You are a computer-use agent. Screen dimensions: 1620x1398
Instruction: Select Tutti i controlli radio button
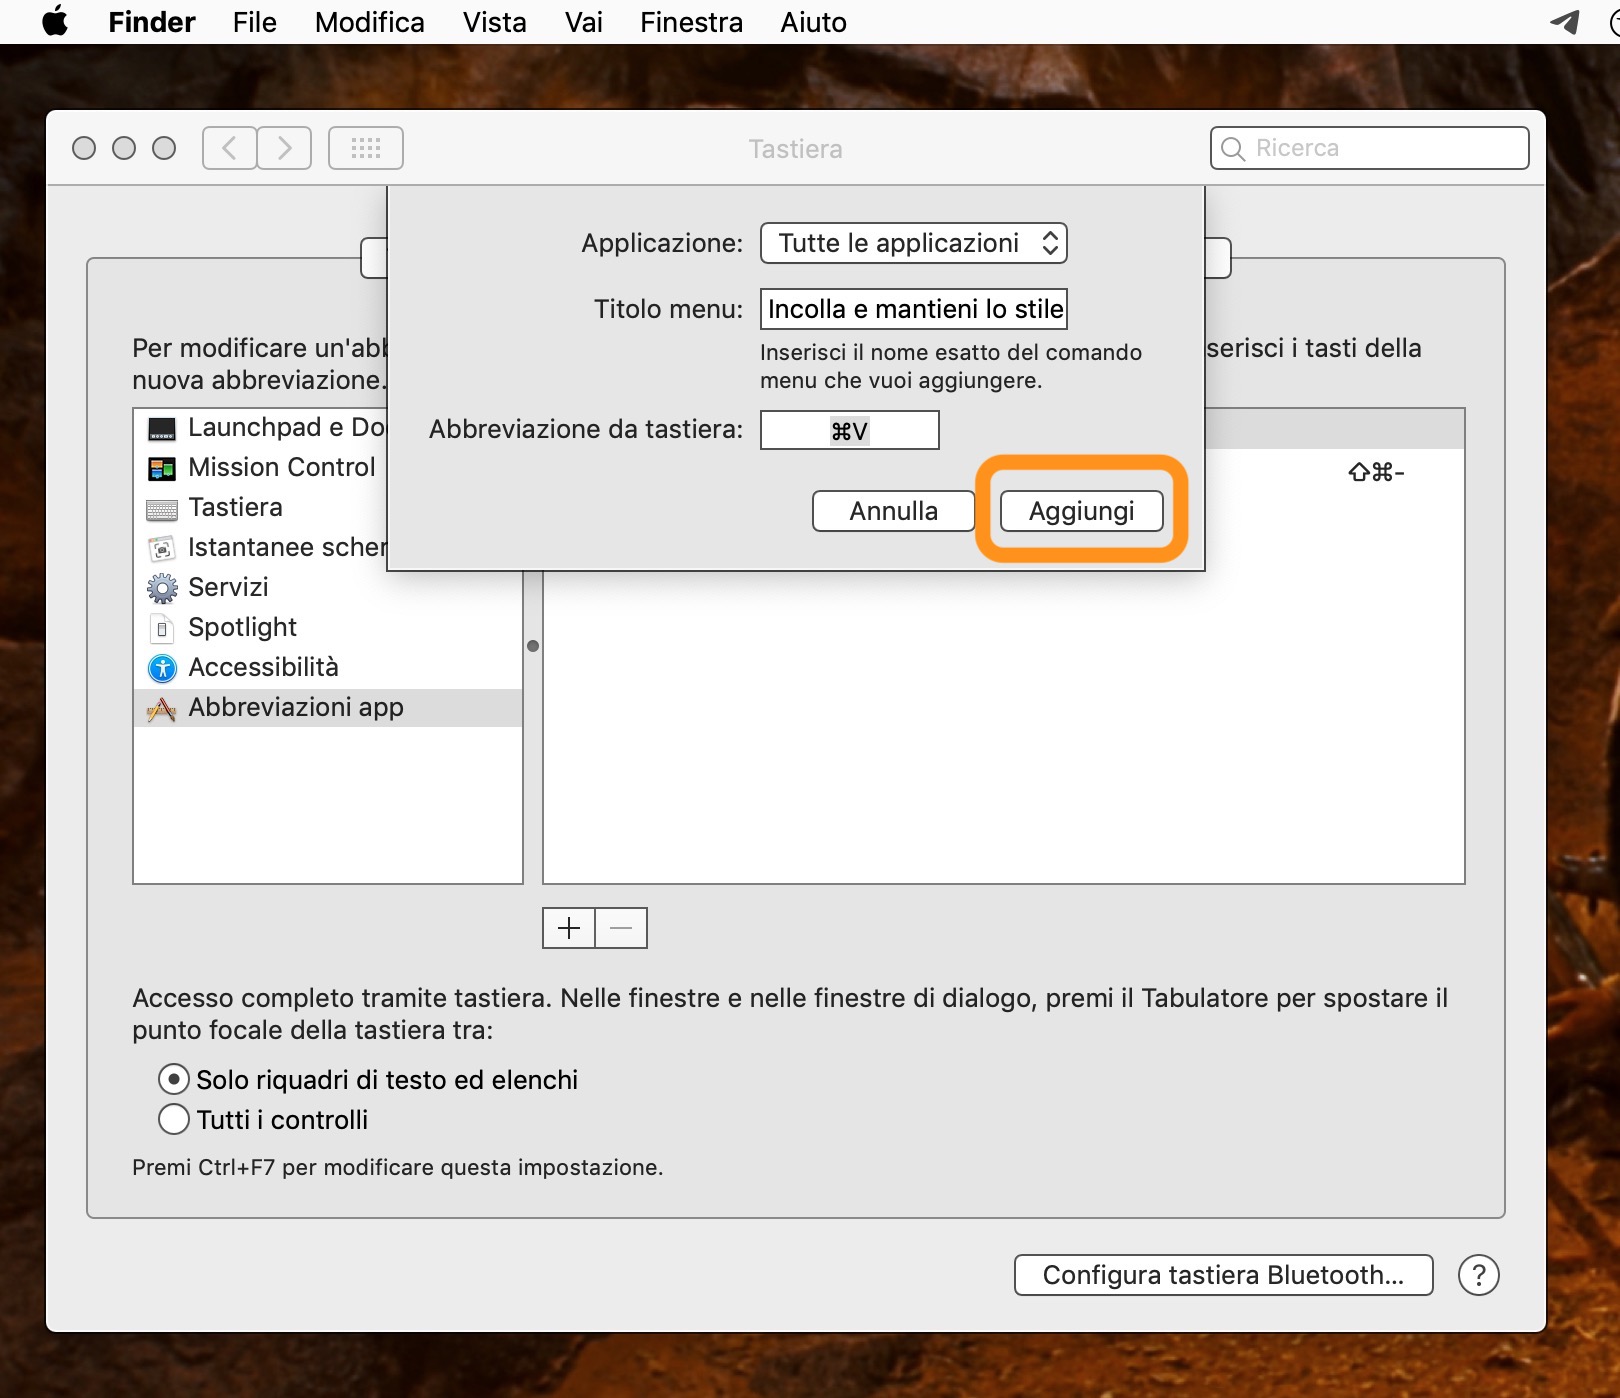174,1119
